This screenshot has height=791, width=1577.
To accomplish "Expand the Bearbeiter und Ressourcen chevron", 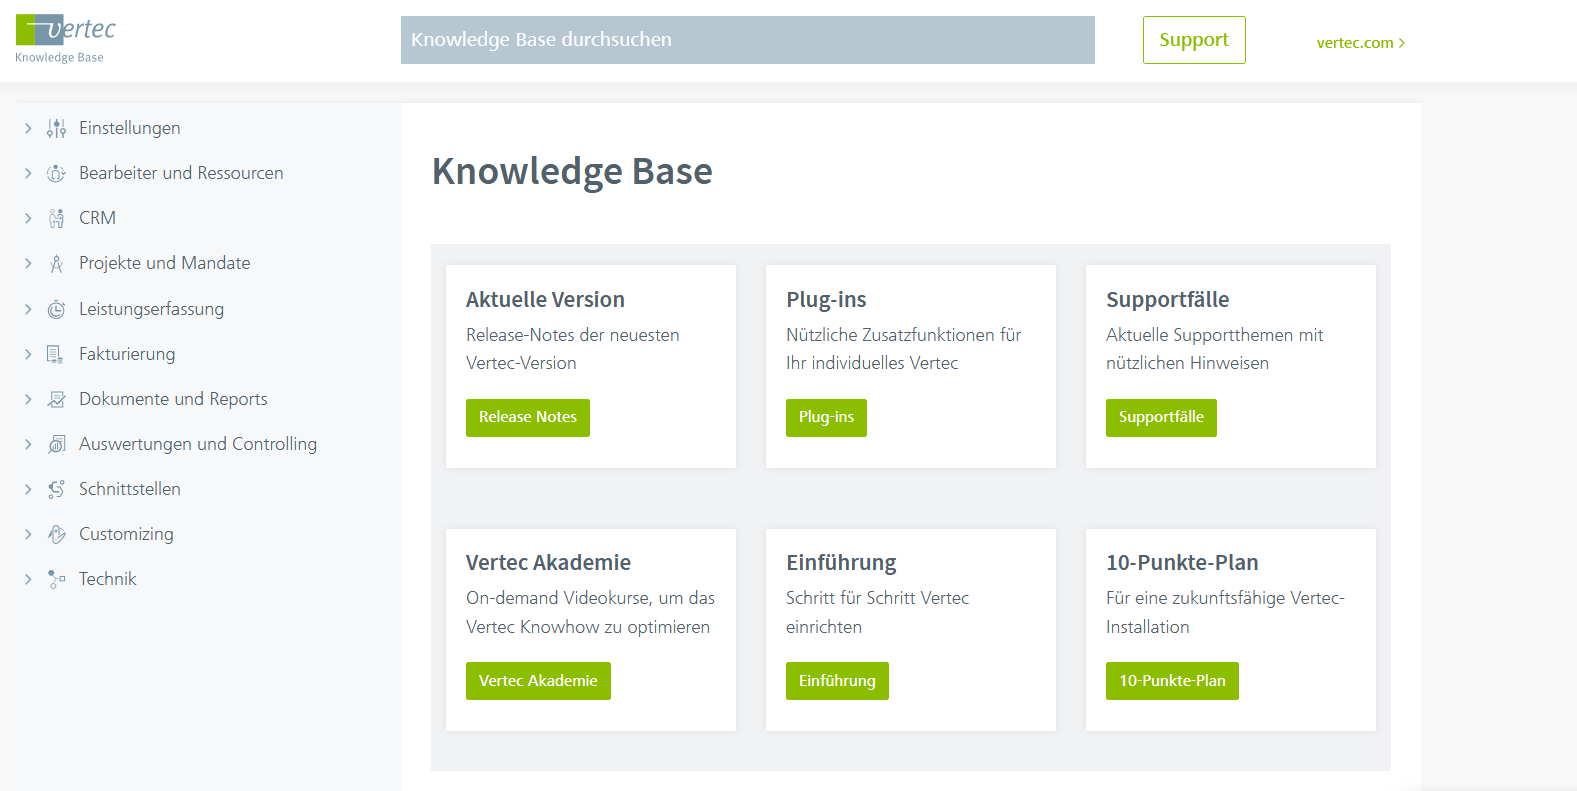I will click(x=28, y=173).
